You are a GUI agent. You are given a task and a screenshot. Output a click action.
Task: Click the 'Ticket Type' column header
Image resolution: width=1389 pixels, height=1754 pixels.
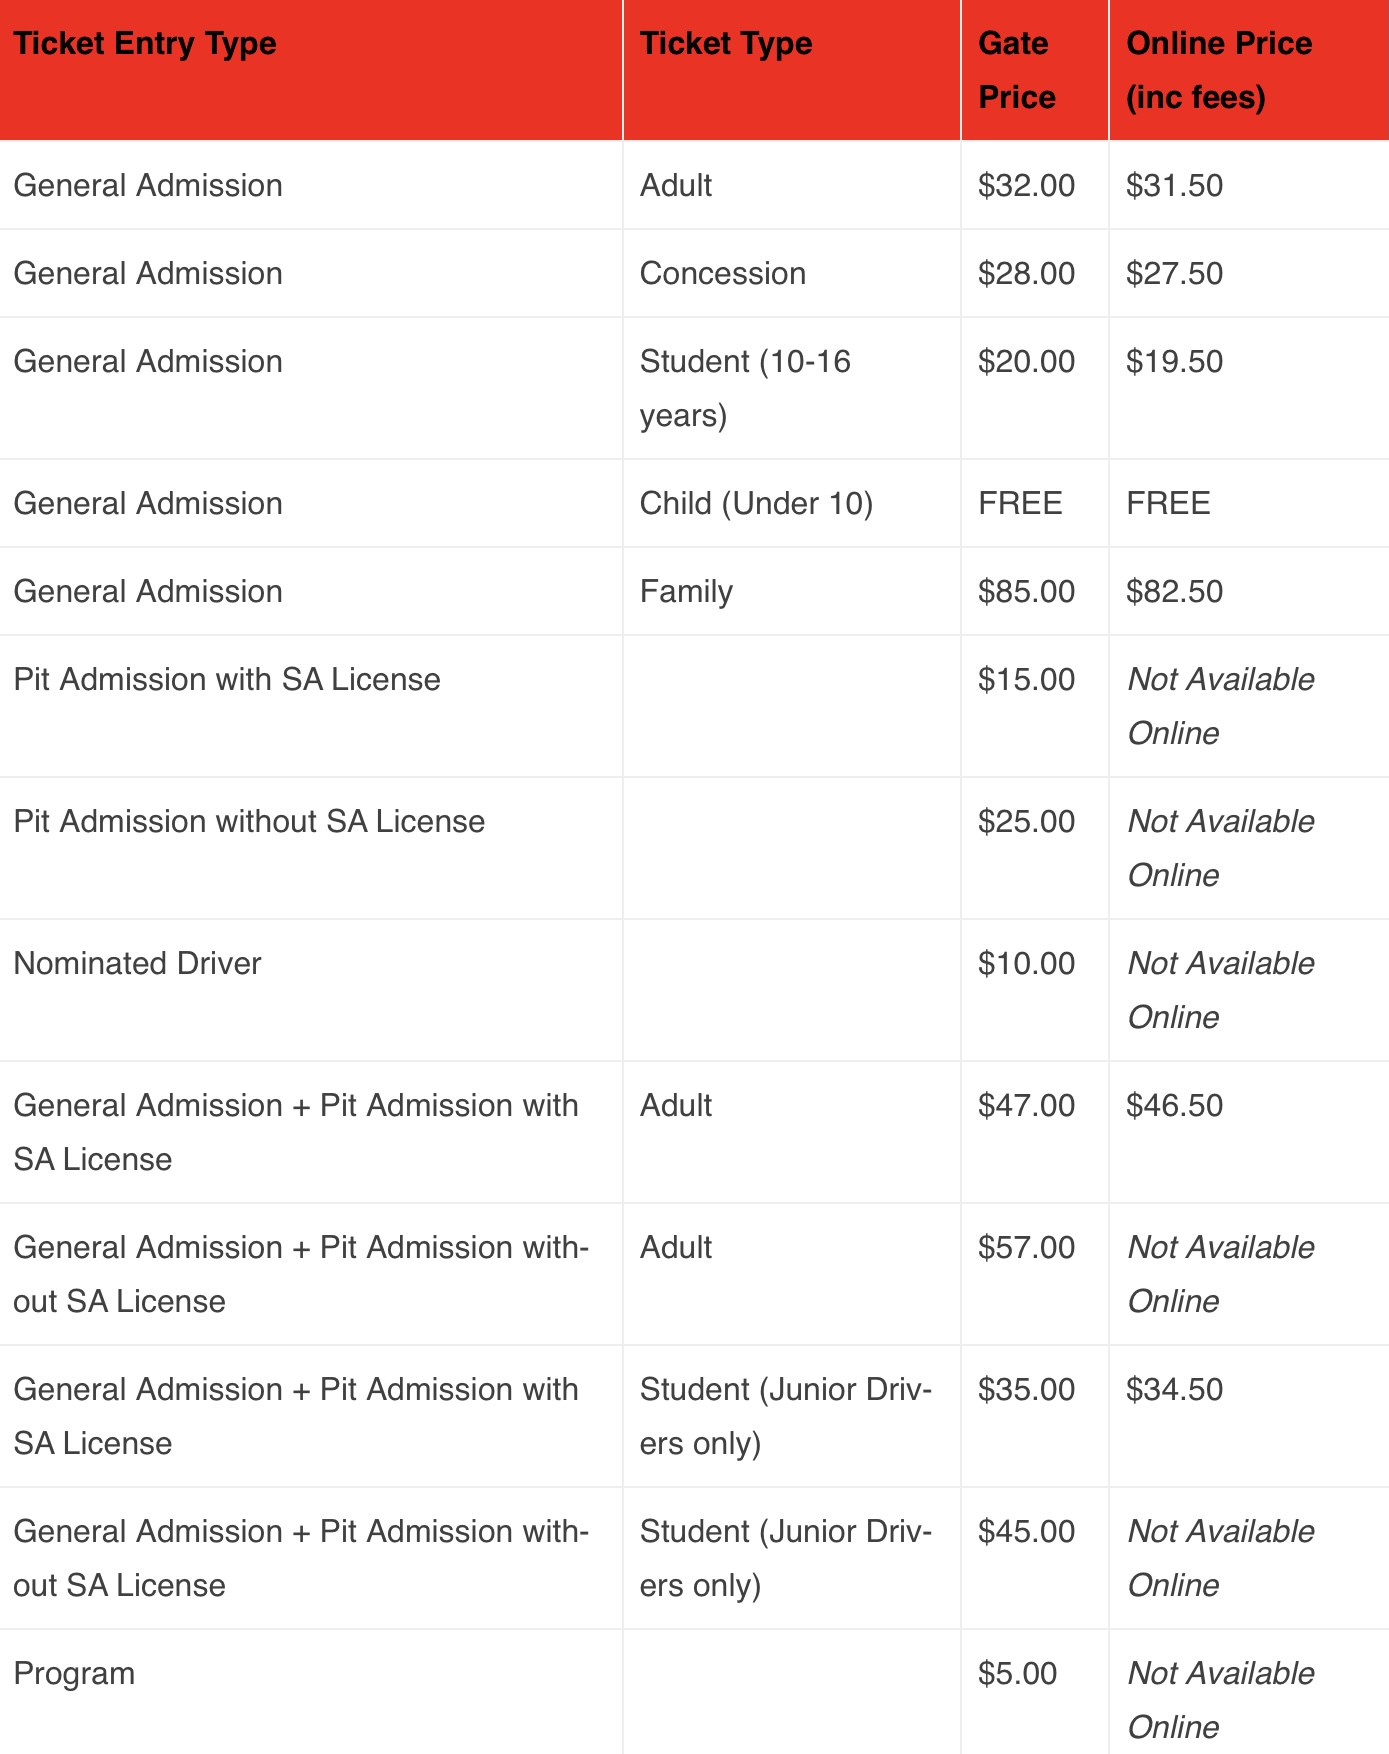(x=726, y=44)
